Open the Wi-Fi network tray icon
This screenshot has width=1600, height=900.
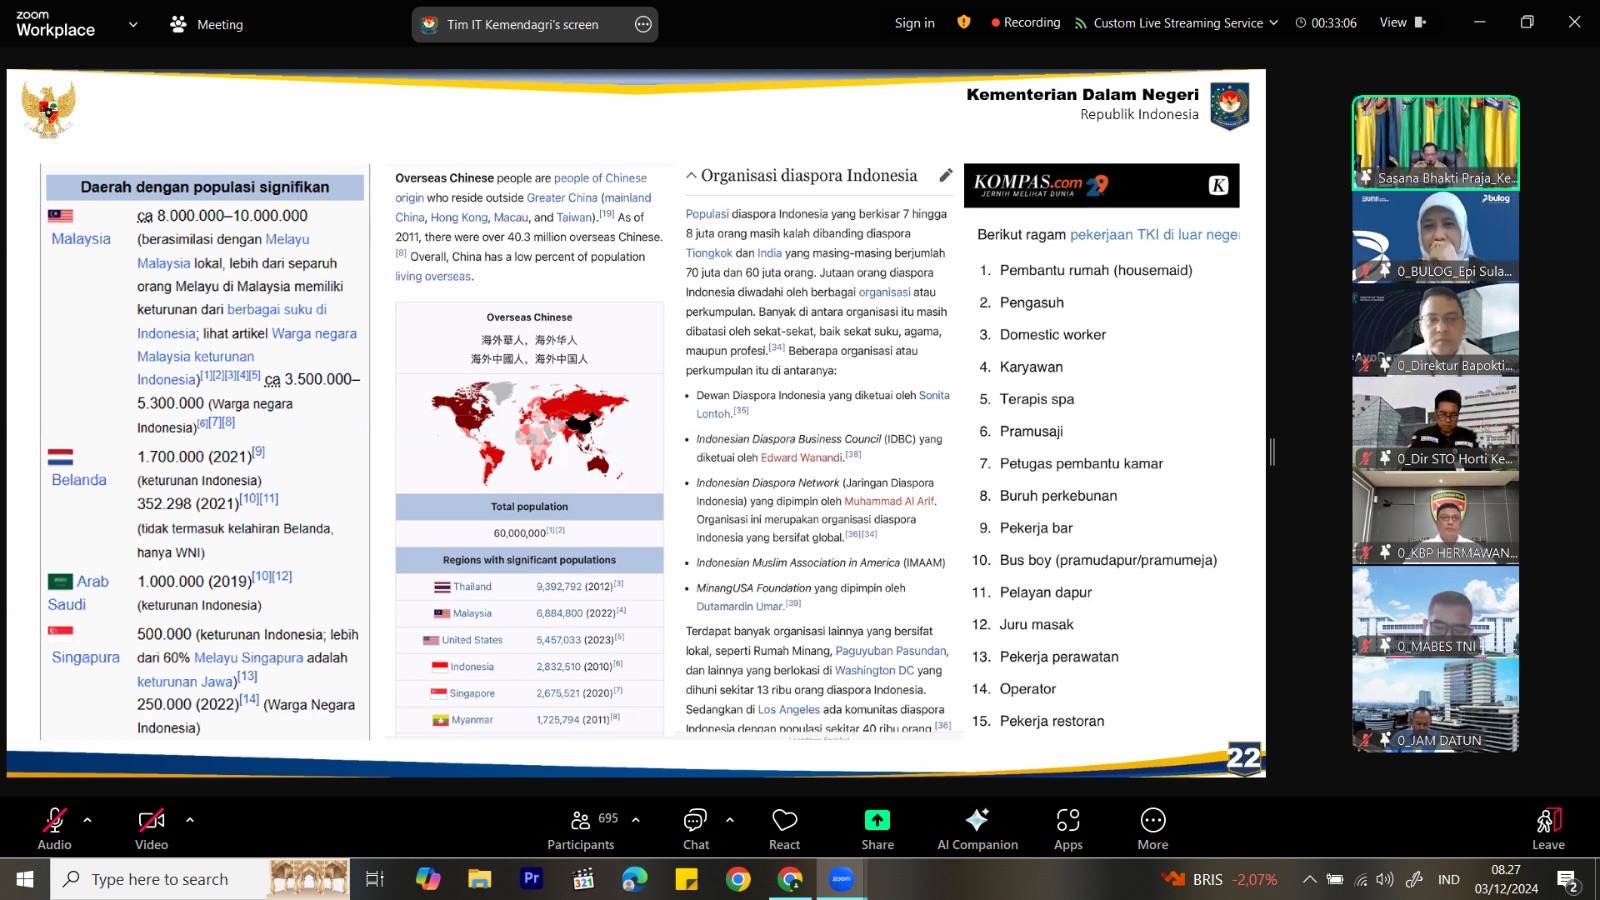click(x=1360, y=879)
